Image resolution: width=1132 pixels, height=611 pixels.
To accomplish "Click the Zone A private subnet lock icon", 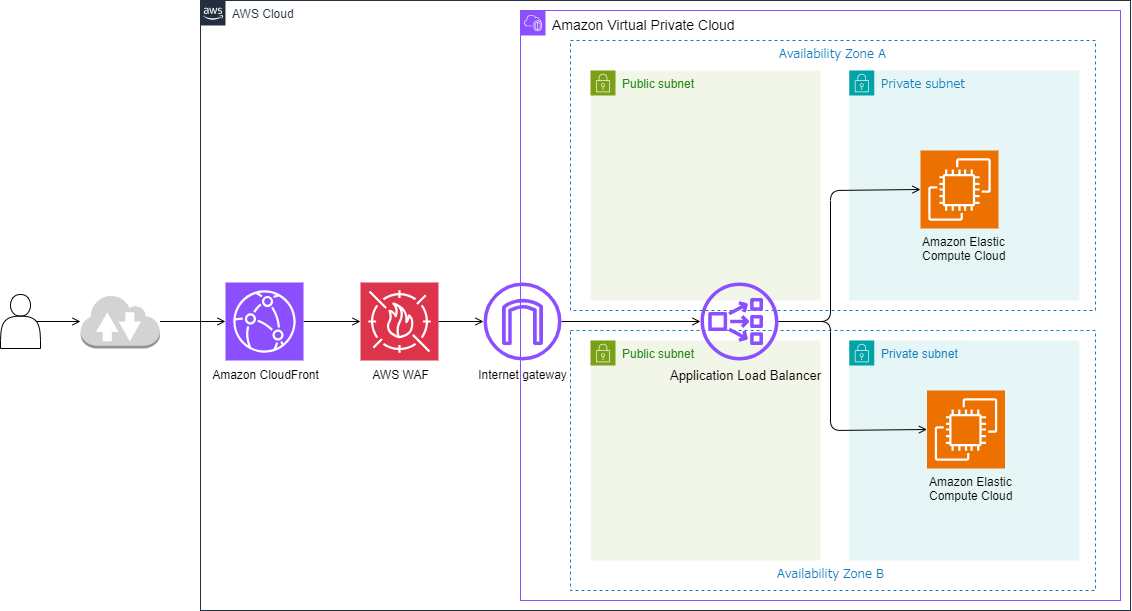I will click(861, 83).
